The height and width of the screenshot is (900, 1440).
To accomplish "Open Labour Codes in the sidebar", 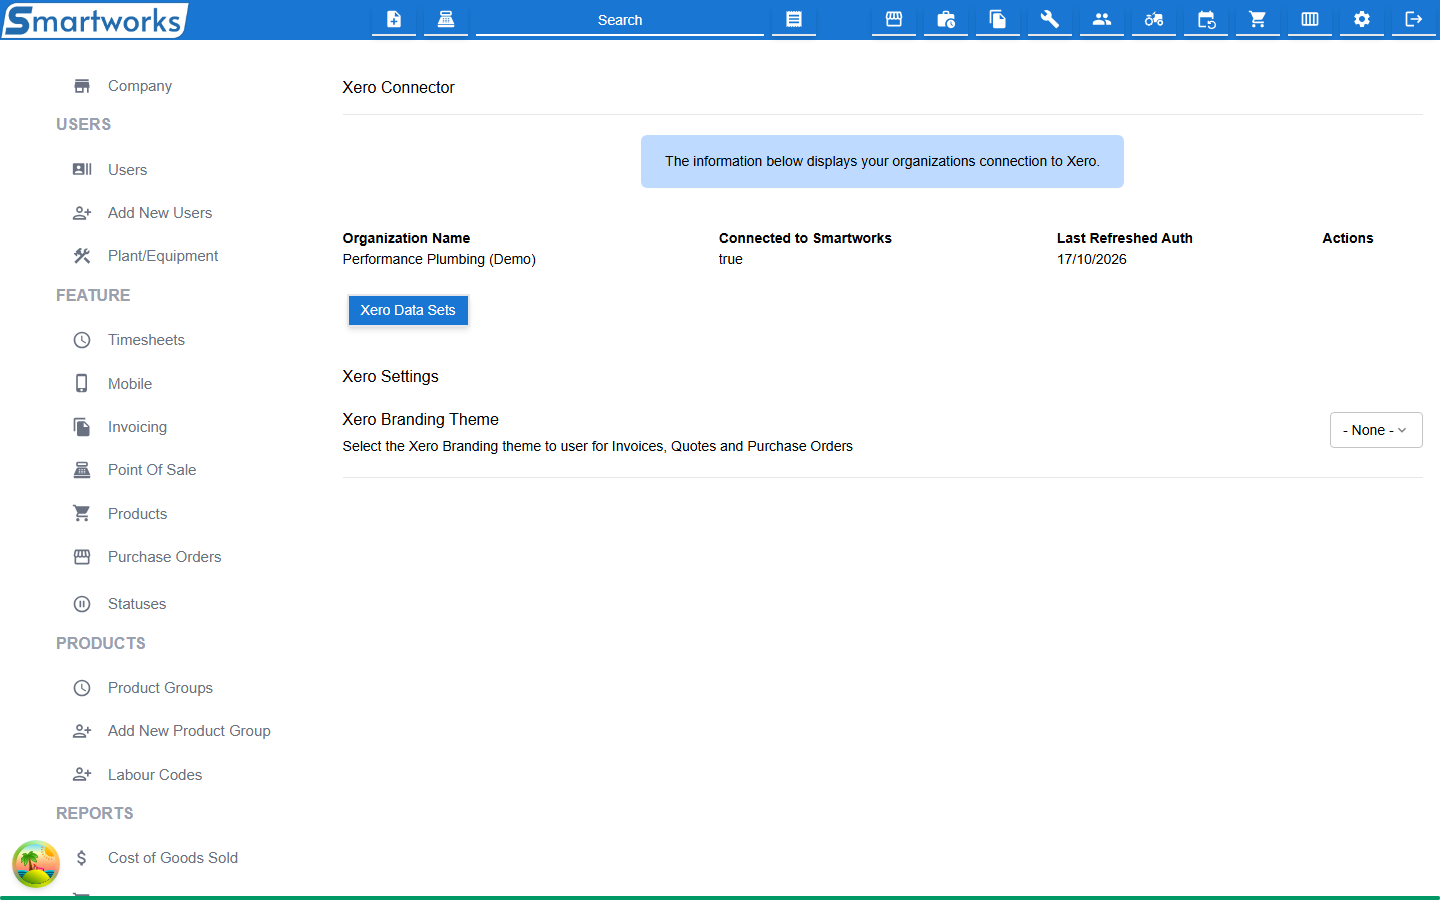I will pos(155,775).
